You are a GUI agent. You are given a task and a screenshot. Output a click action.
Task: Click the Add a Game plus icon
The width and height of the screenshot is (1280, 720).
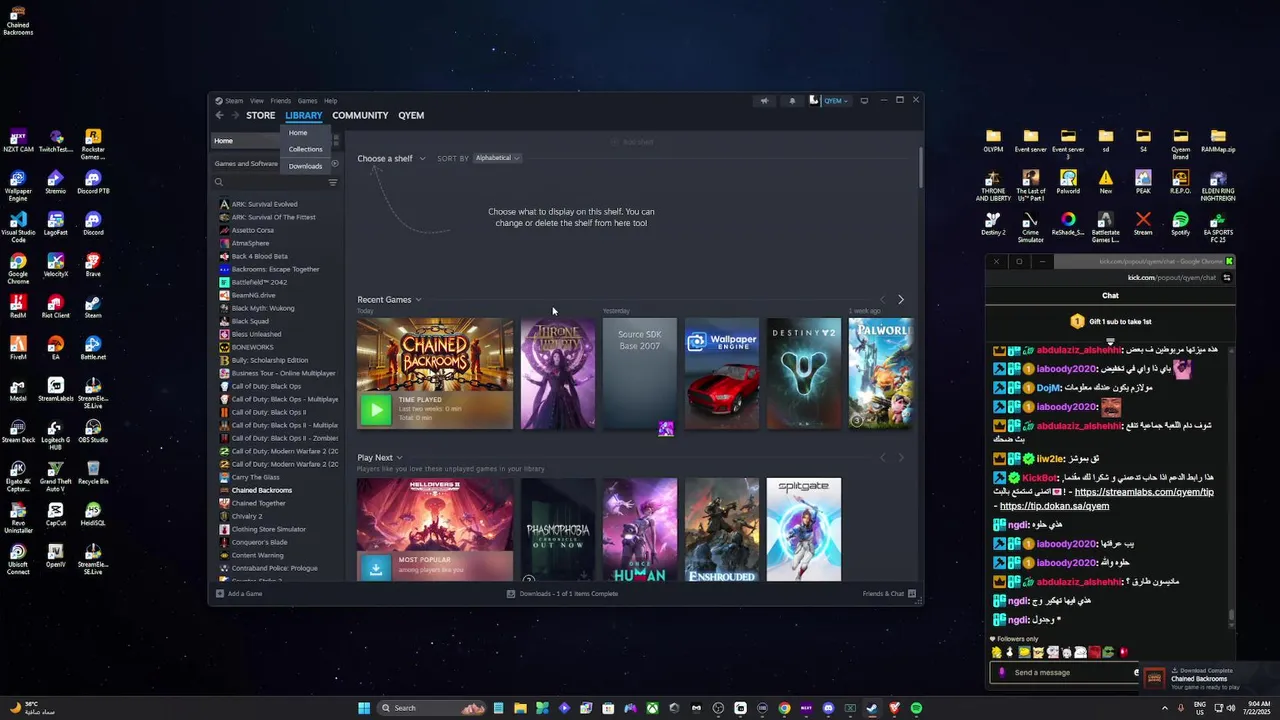[220, 593]
